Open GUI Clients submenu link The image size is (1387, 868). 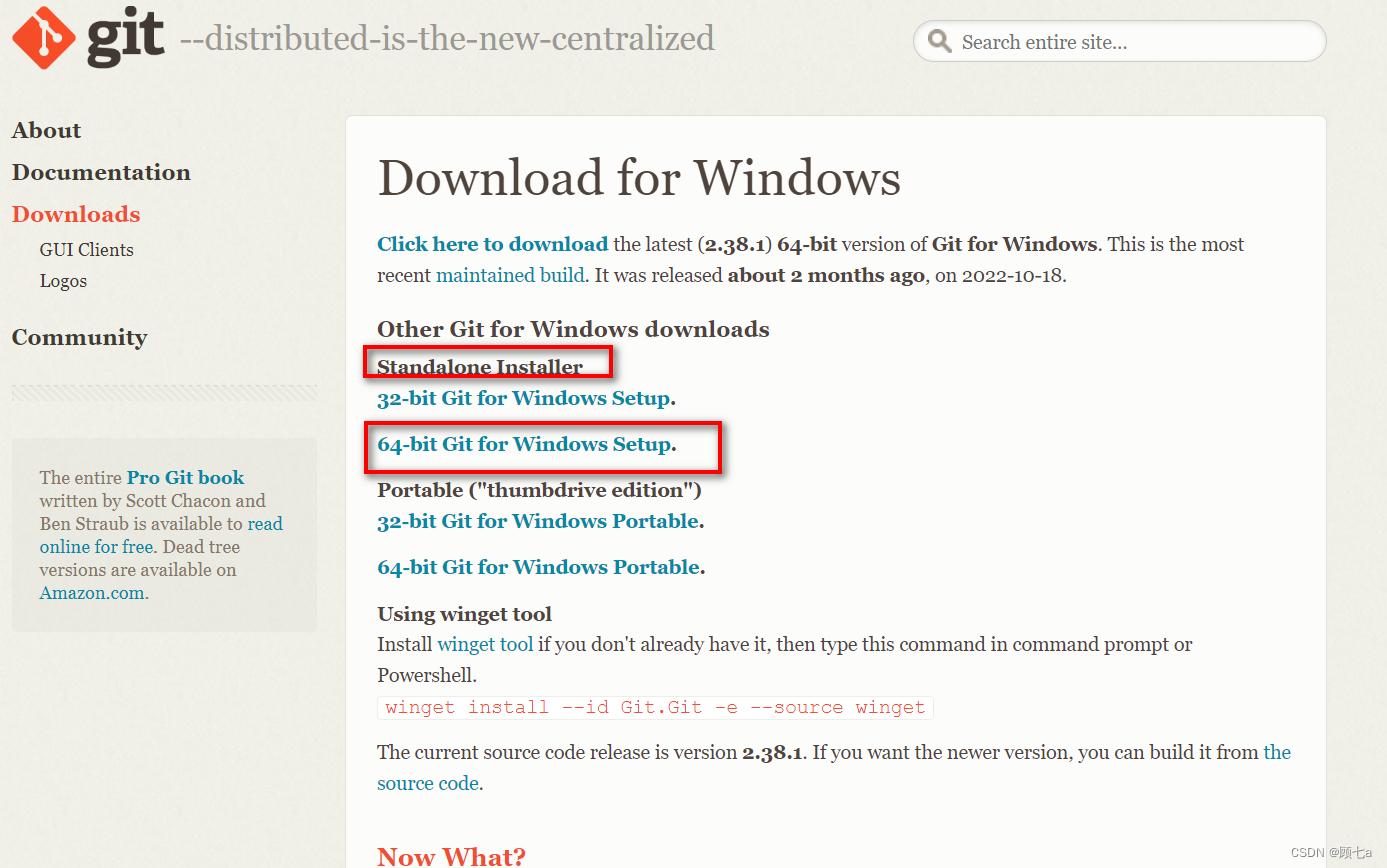pos(87,250)
